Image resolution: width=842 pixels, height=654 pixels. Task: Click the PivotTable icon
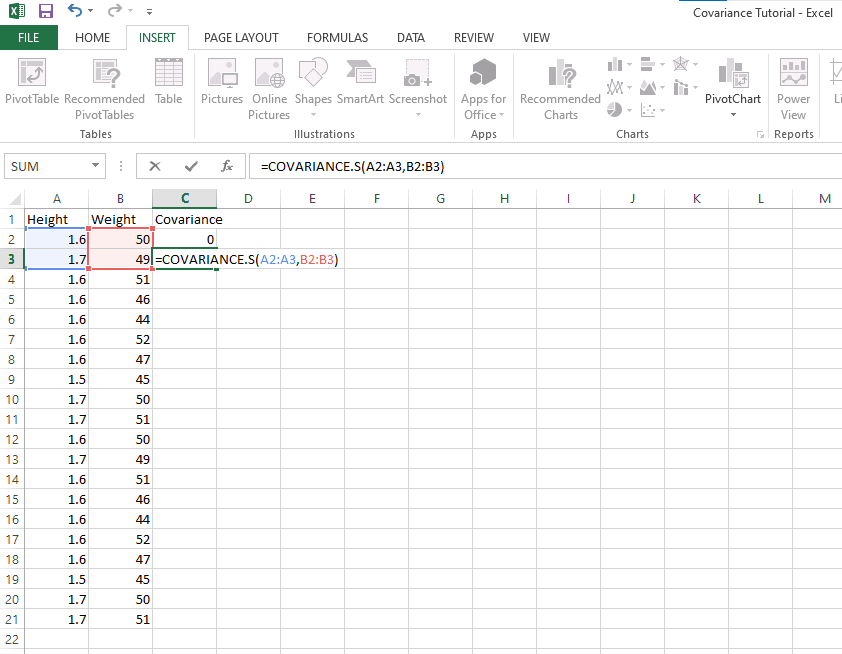pos(32,74)
